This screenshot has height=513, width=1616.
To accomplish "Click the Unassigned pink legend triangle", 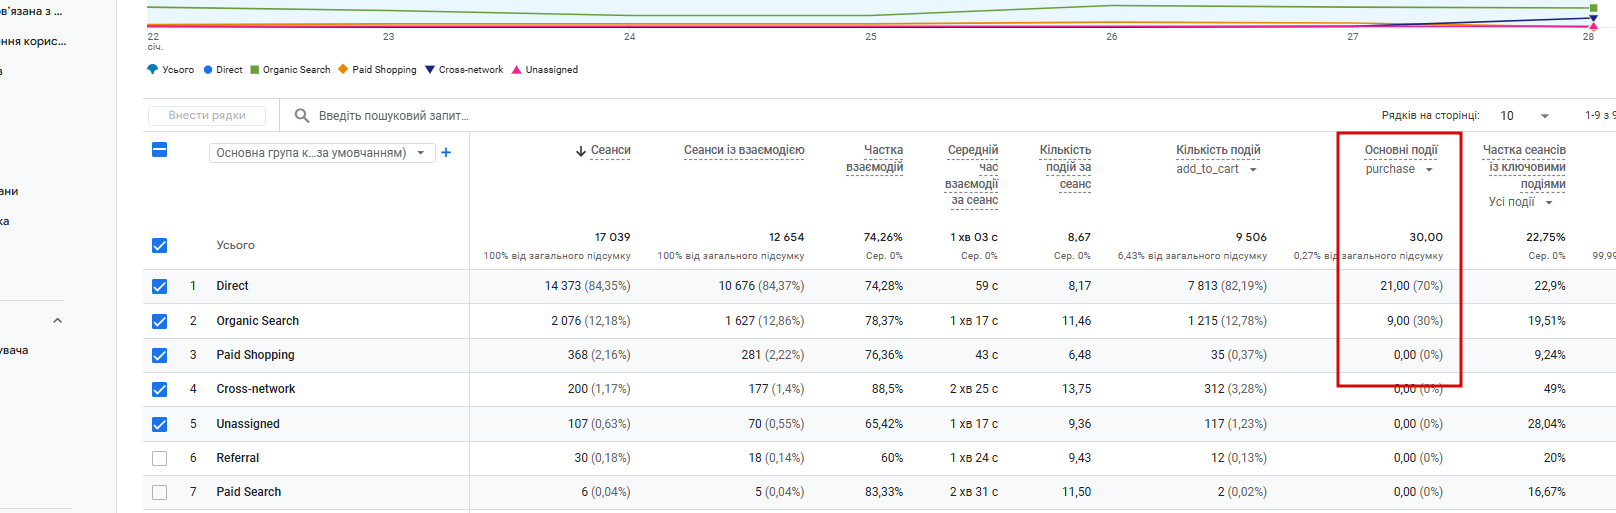I will click(517, 70).
